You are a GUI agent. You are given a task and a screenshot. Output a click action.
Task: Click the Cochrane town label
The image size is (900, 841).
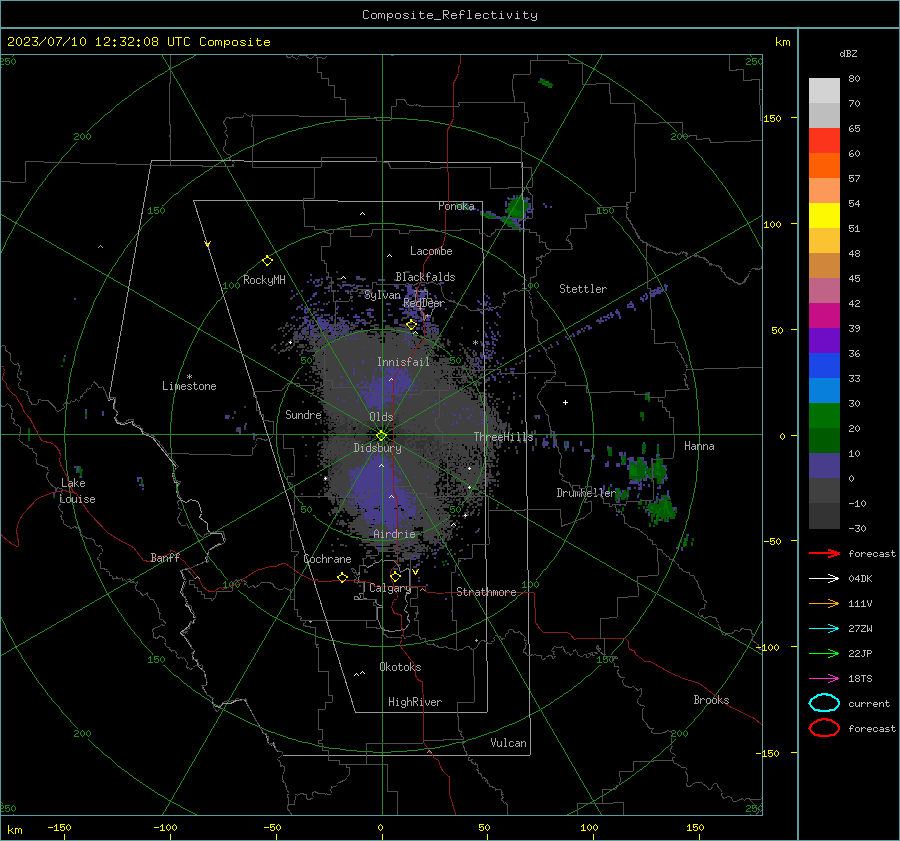coord(327,559)
